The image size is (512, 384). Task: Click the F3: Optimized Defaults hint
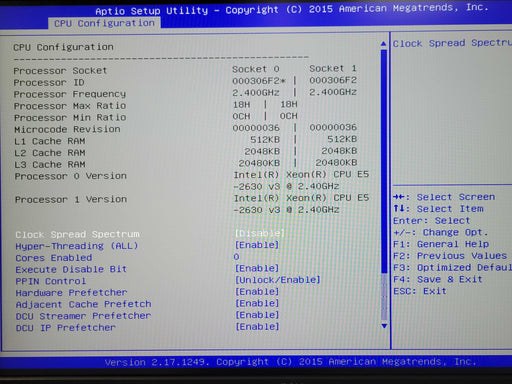click(x=452, y=267)
